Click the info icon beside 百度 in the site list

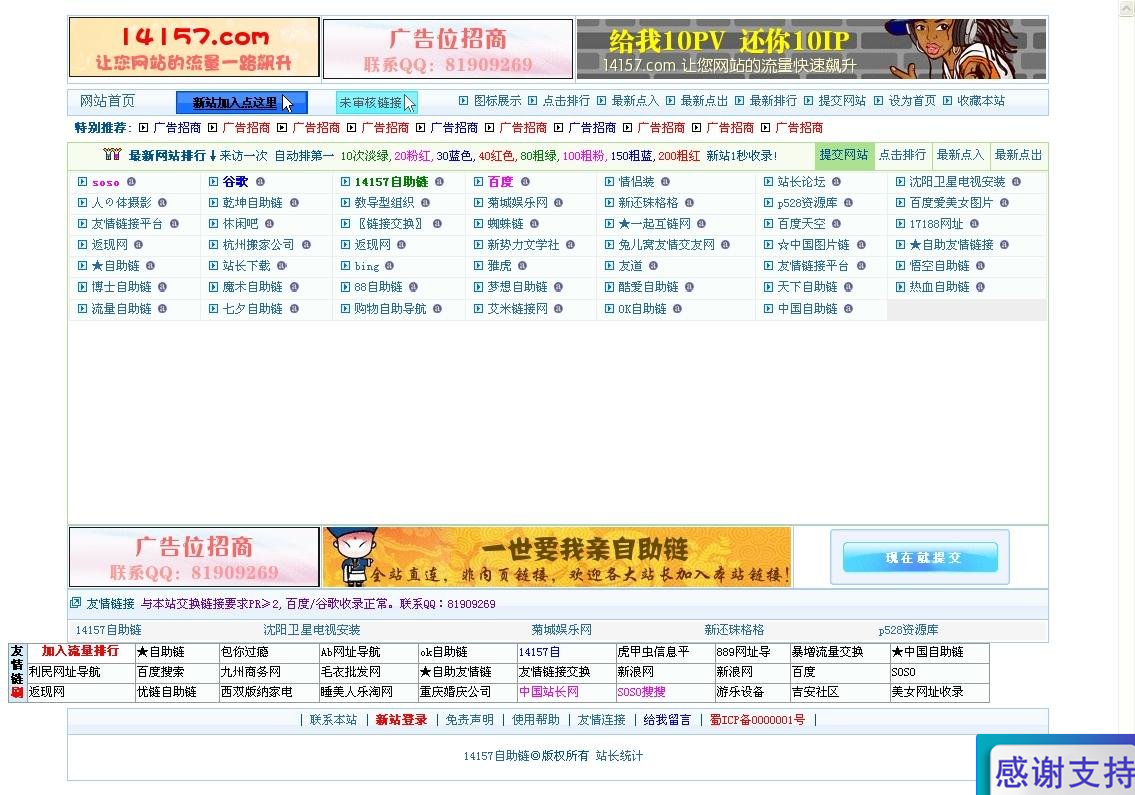525,182
